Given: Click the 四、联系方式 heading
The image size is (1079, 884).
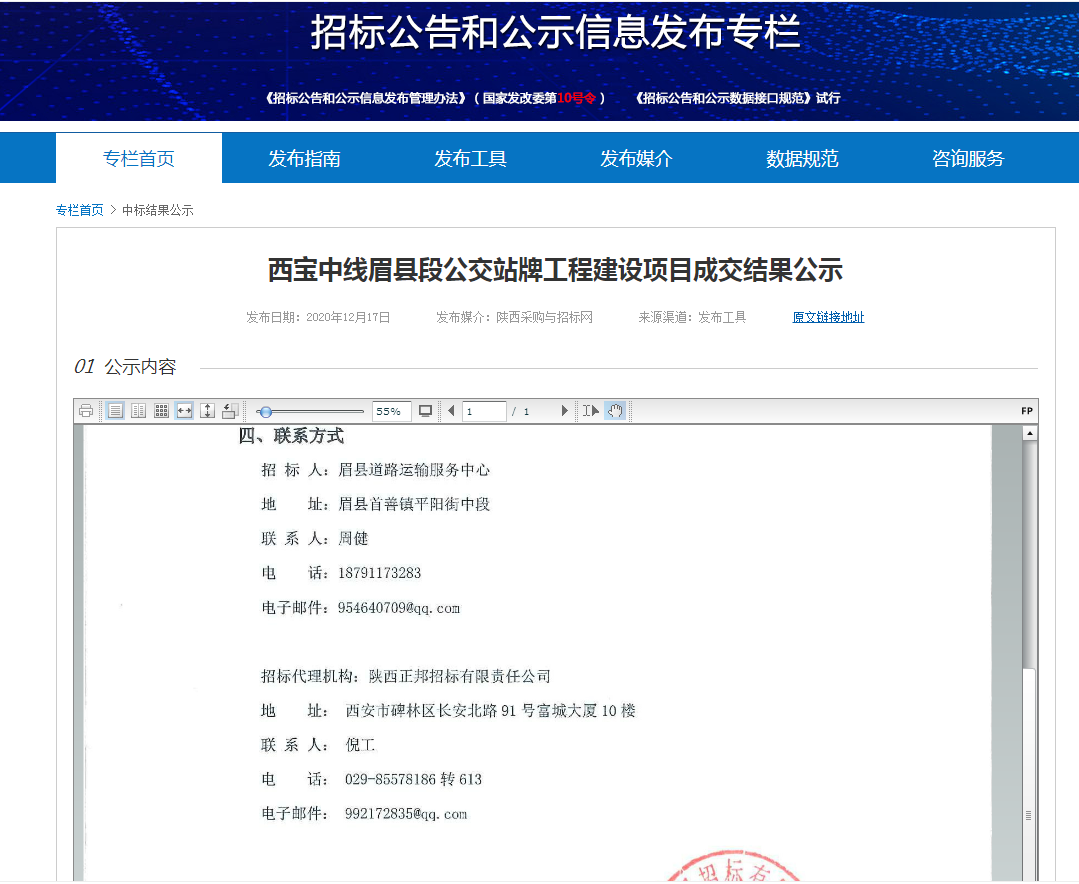Looking at the screenshot, I should pyautogui.click(x=291, y=435).
